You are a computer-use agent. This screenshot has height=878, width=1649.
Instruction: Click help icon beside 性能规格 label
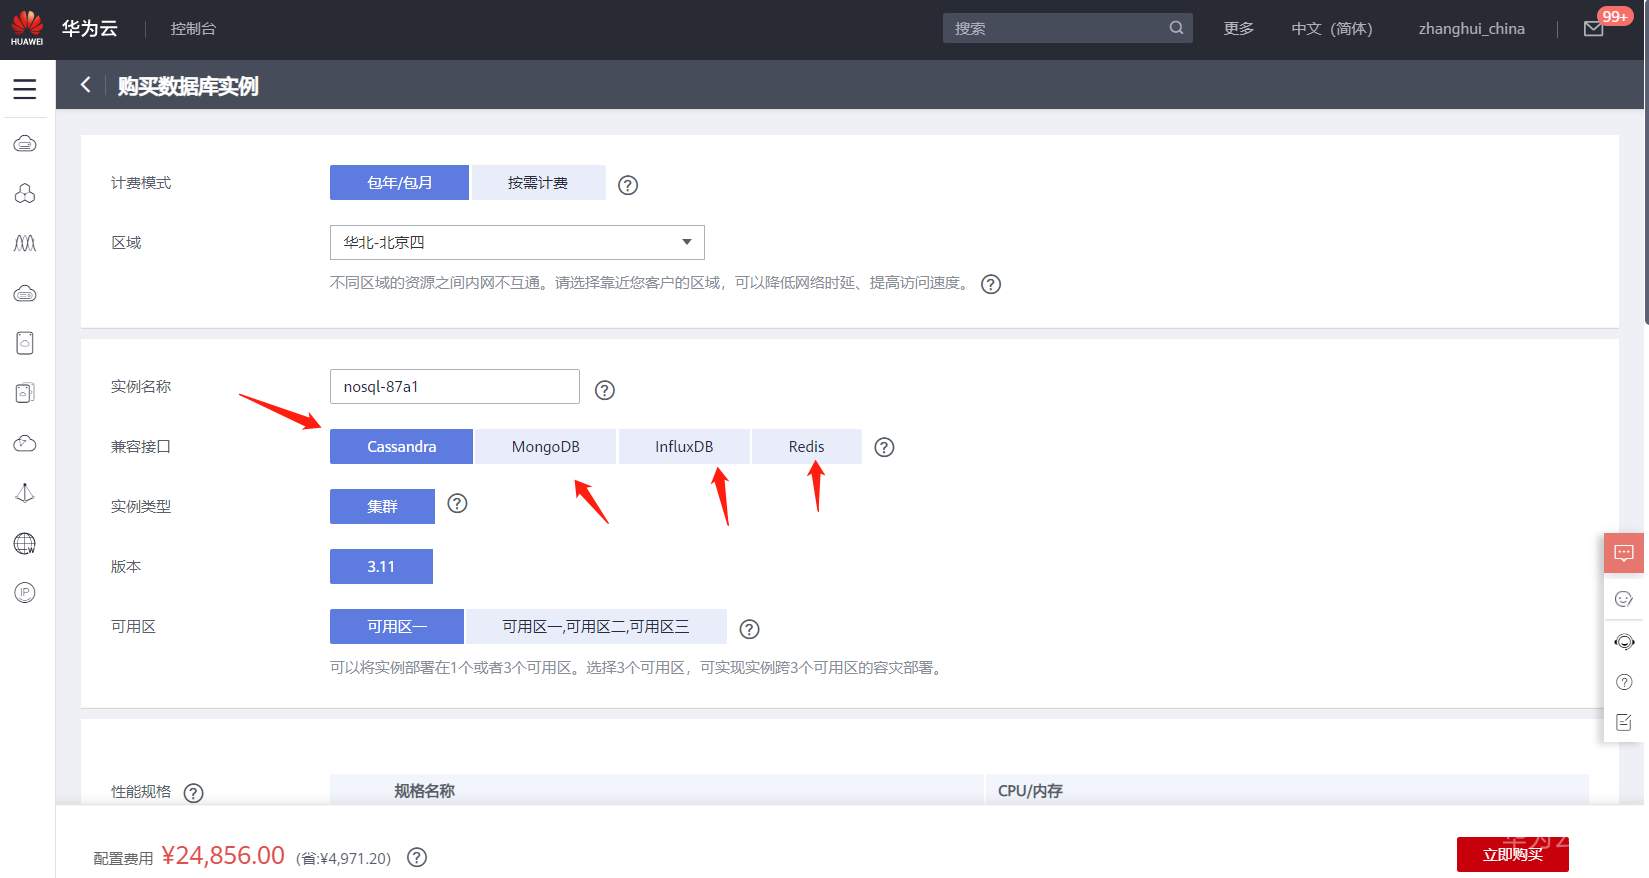(x=194, y=793)
